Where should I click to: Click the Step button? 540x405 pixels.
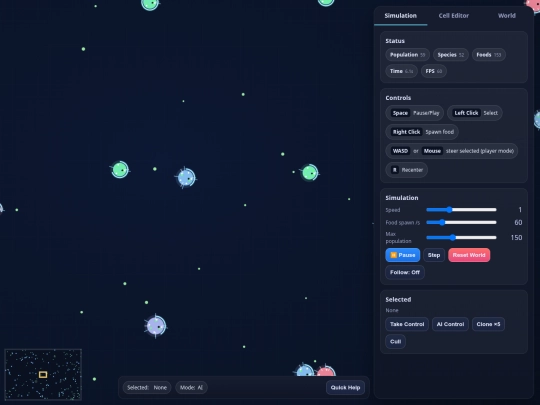pos(434,255)
